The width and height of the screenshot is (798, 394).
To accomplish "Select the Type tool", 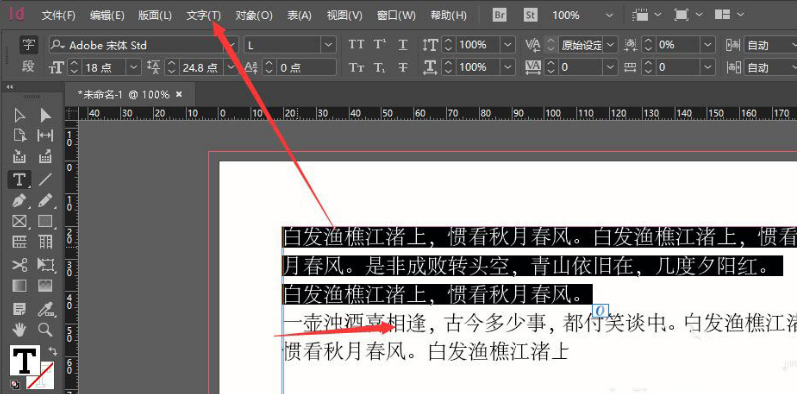I will [19, 179].
